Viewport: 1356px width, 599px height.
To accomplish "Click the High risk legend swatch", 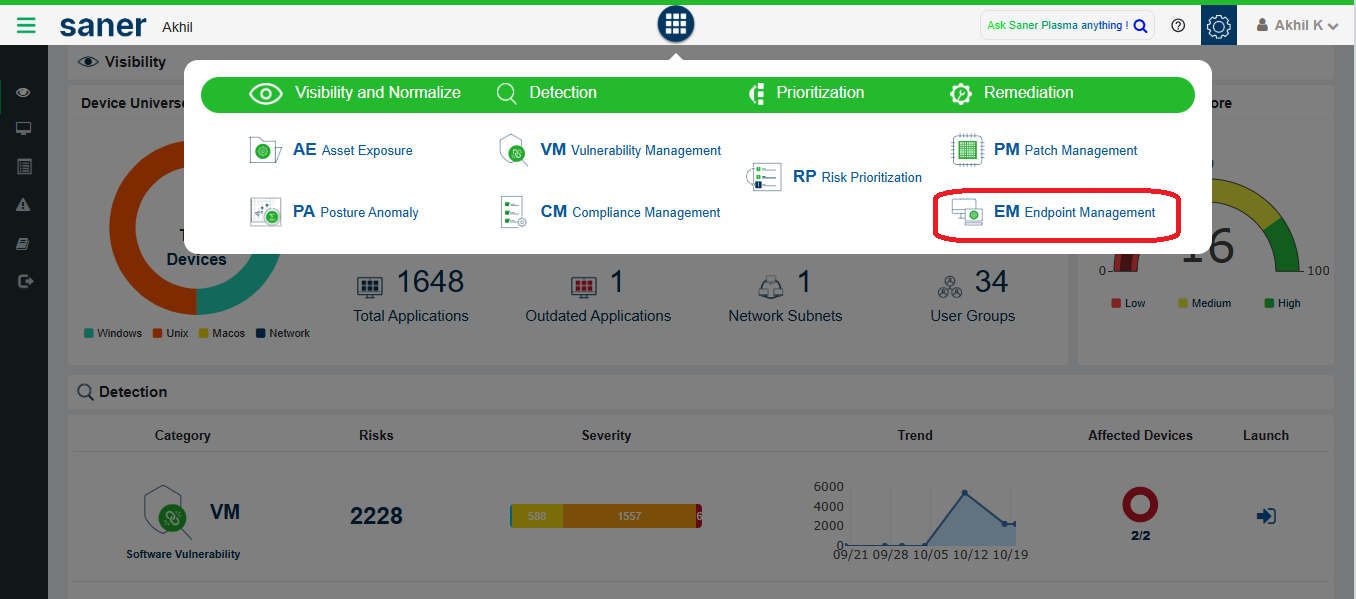I will tap(1269, 303).
